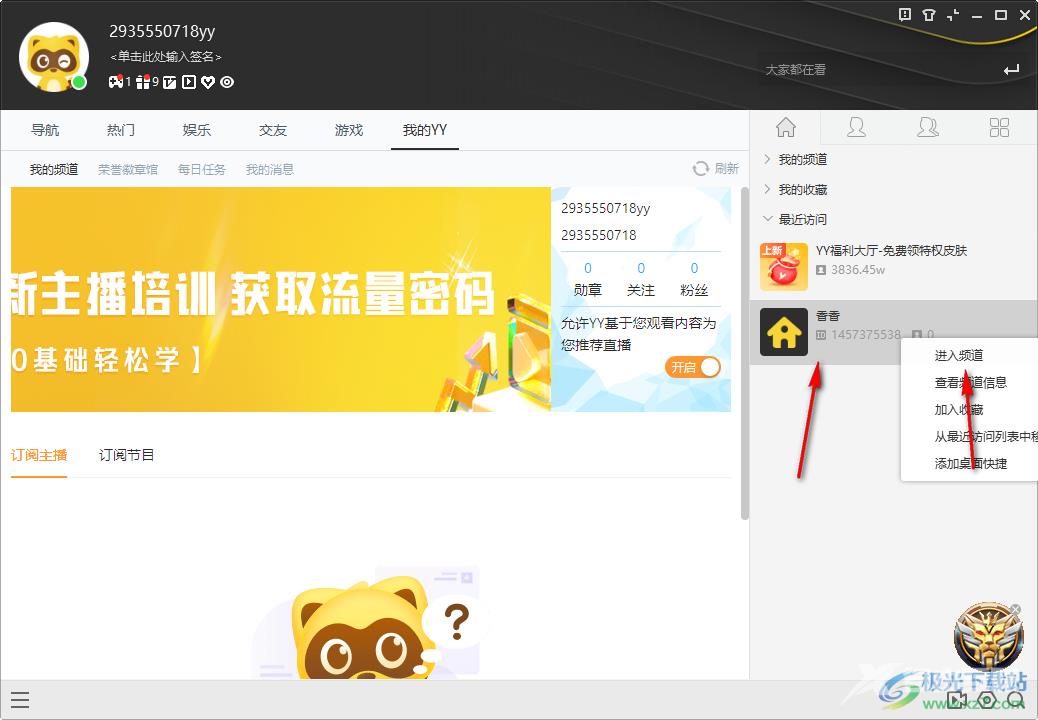Open the 我的消息 sub-tab
This screenshot has width=1038, height=720.
[269, 169]
